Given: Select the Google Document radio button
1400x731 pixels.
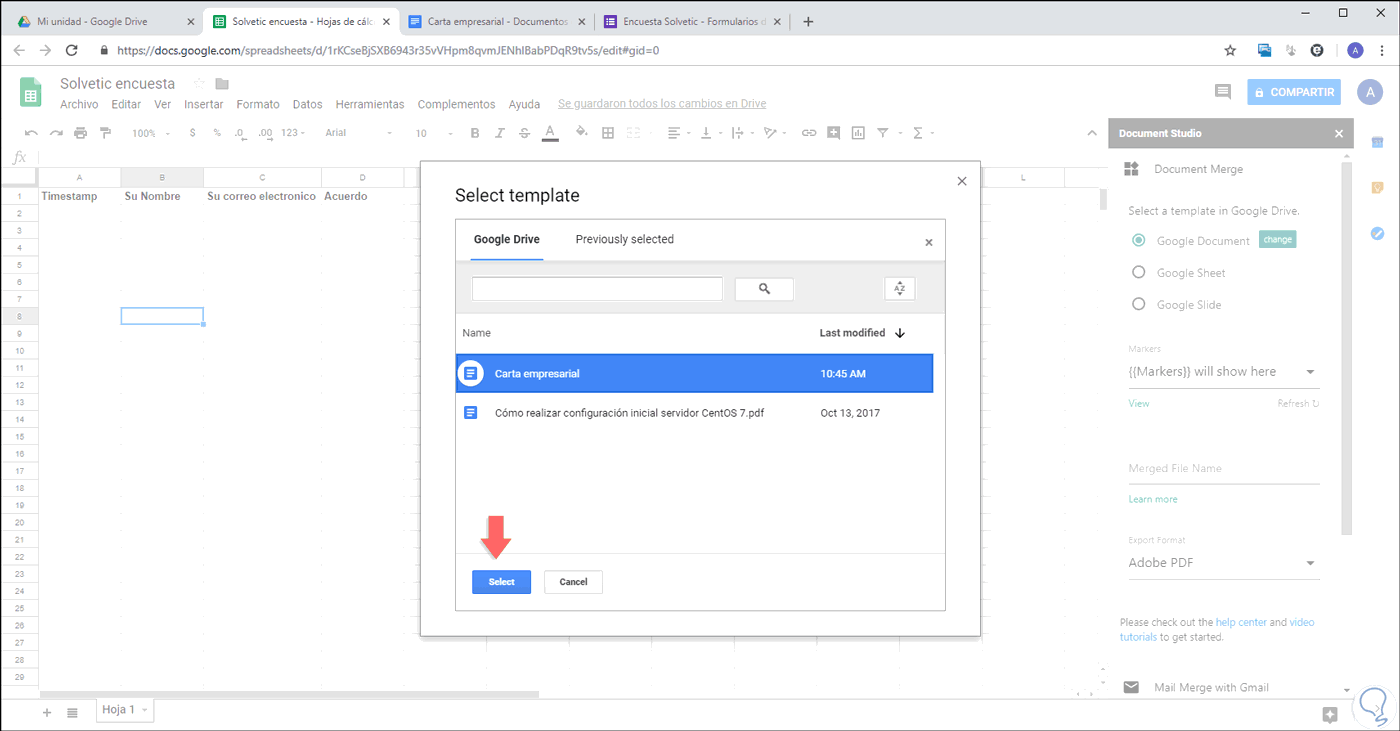Looking at the screenshot, I should 1138,240.
